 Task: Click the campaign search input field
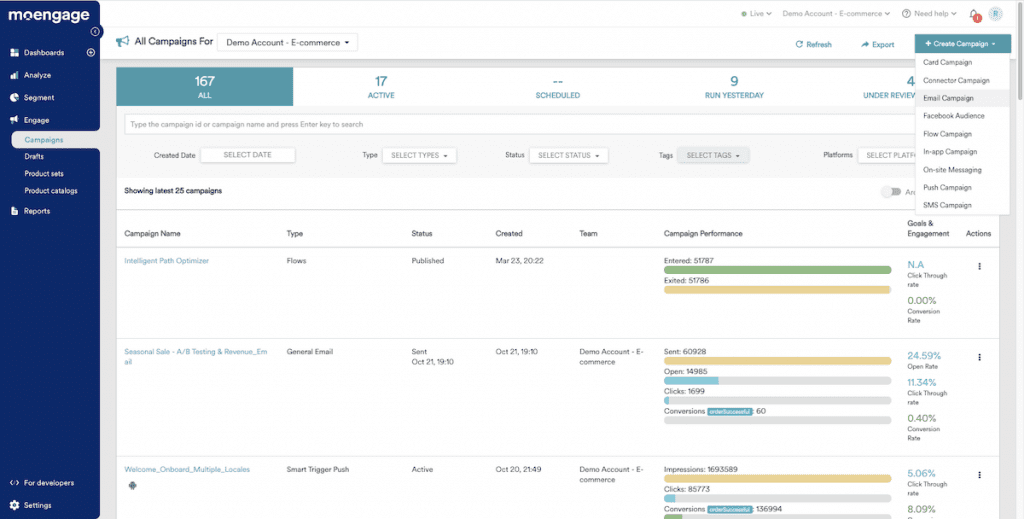520,124
